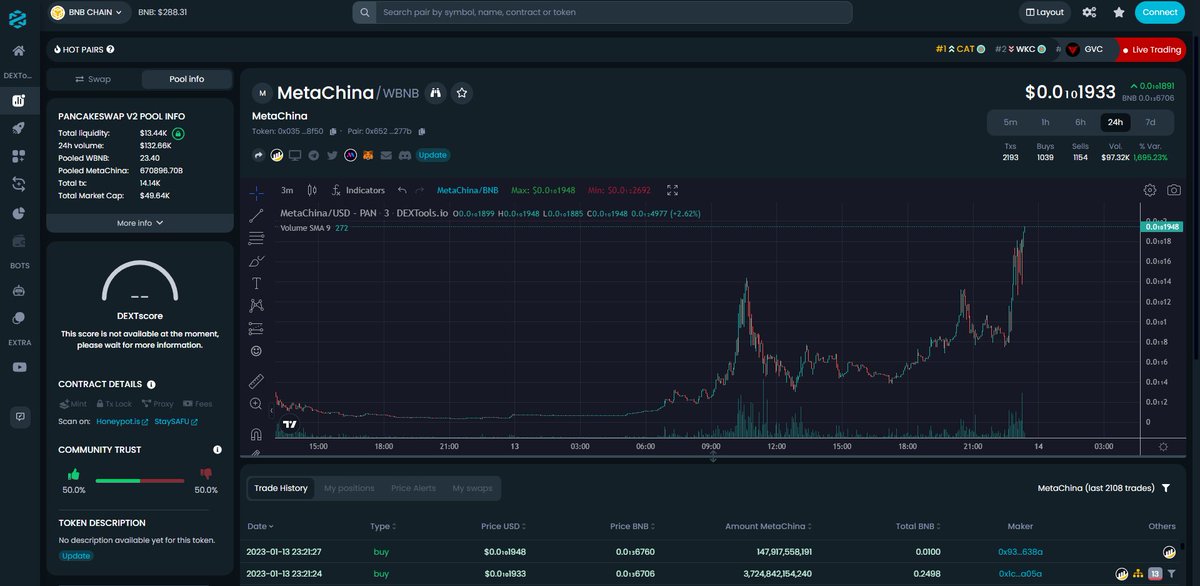Image resolution: width=1200 pixels, height=586 pixels.
Task: Open the Trade History tab
Action: click(x=281, y=488)
